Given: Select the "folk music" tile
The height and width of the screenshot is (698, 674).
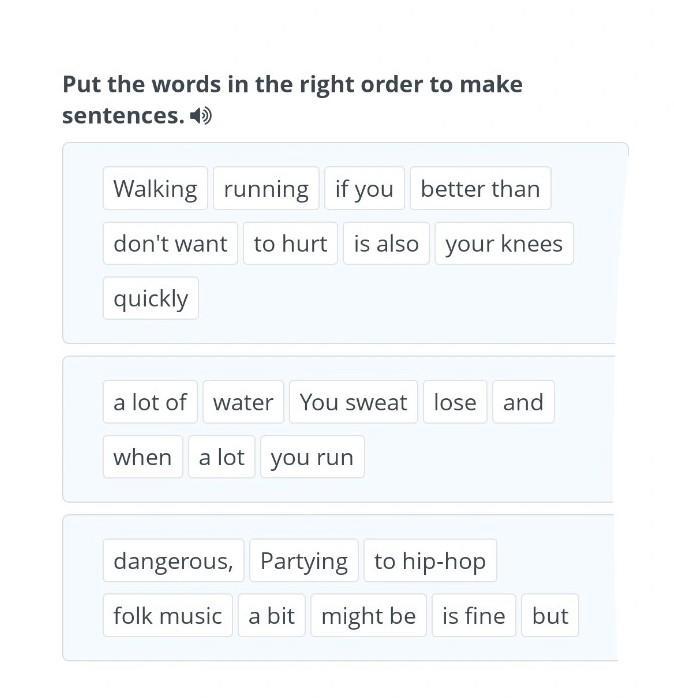Looking at the screenshot, I should pos(167,616).
